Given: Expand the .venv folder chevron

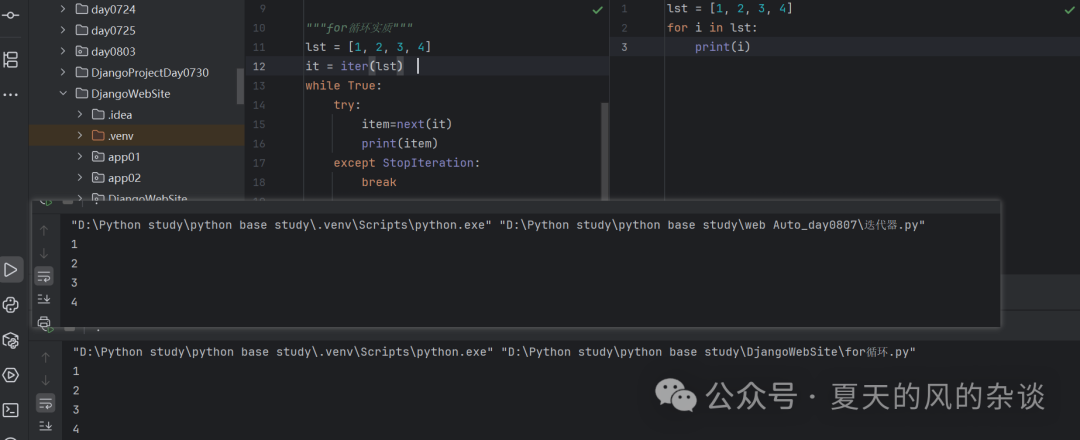Looking at the screenshot, I should pos(80,136).
